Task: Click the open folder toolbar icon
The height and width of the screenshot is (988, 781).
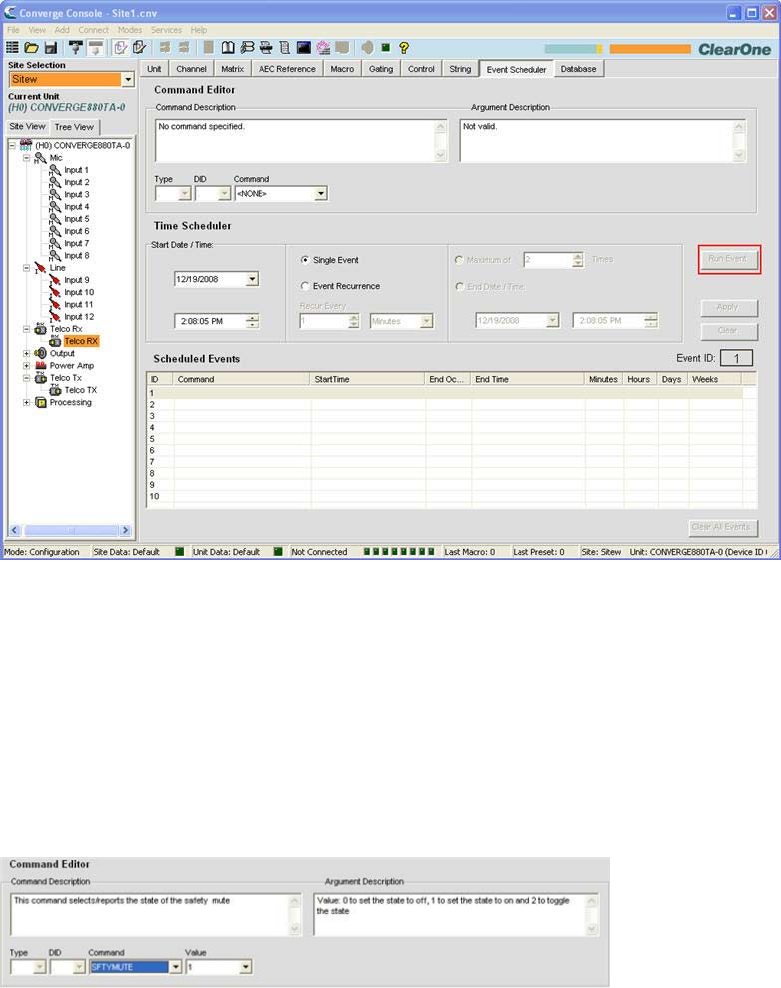Action: point(31,47)
